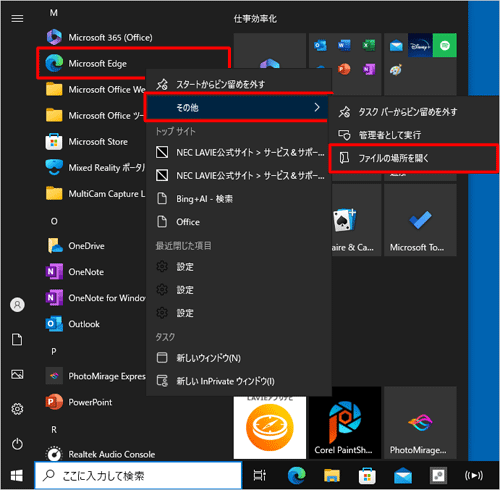Open second NEC LAVIE公式サイト top site entry
Screen dimensions: 500x490
click(239, 176)
